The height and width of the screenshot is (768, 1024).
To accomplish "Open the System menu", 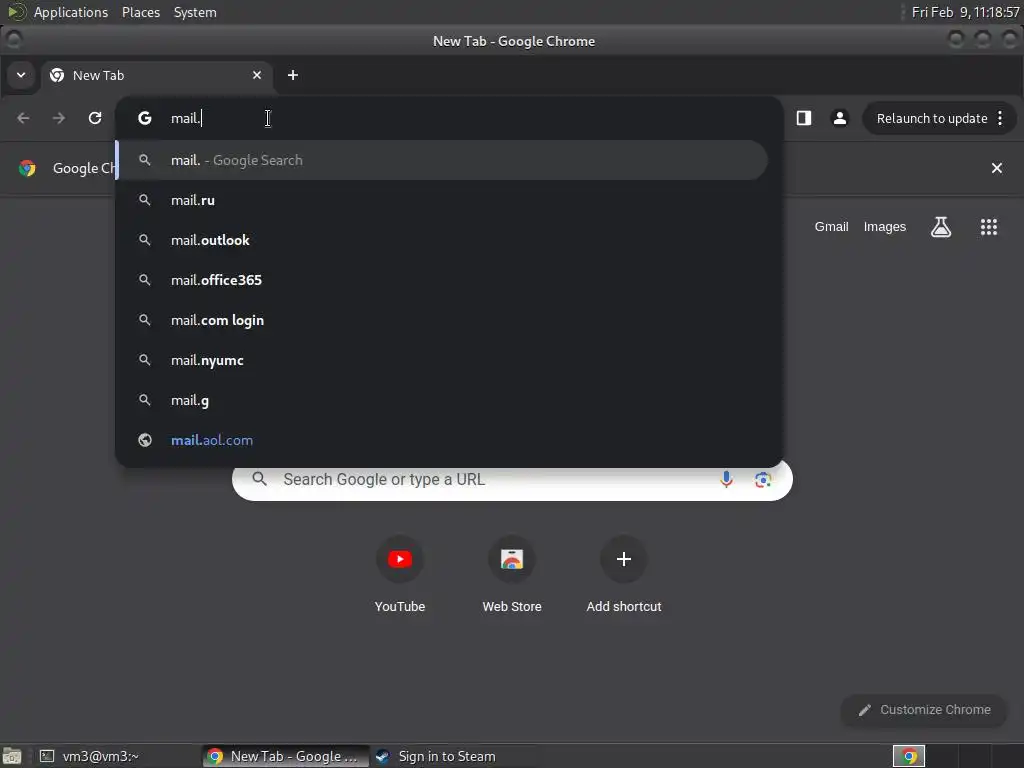I will point(195,12).
